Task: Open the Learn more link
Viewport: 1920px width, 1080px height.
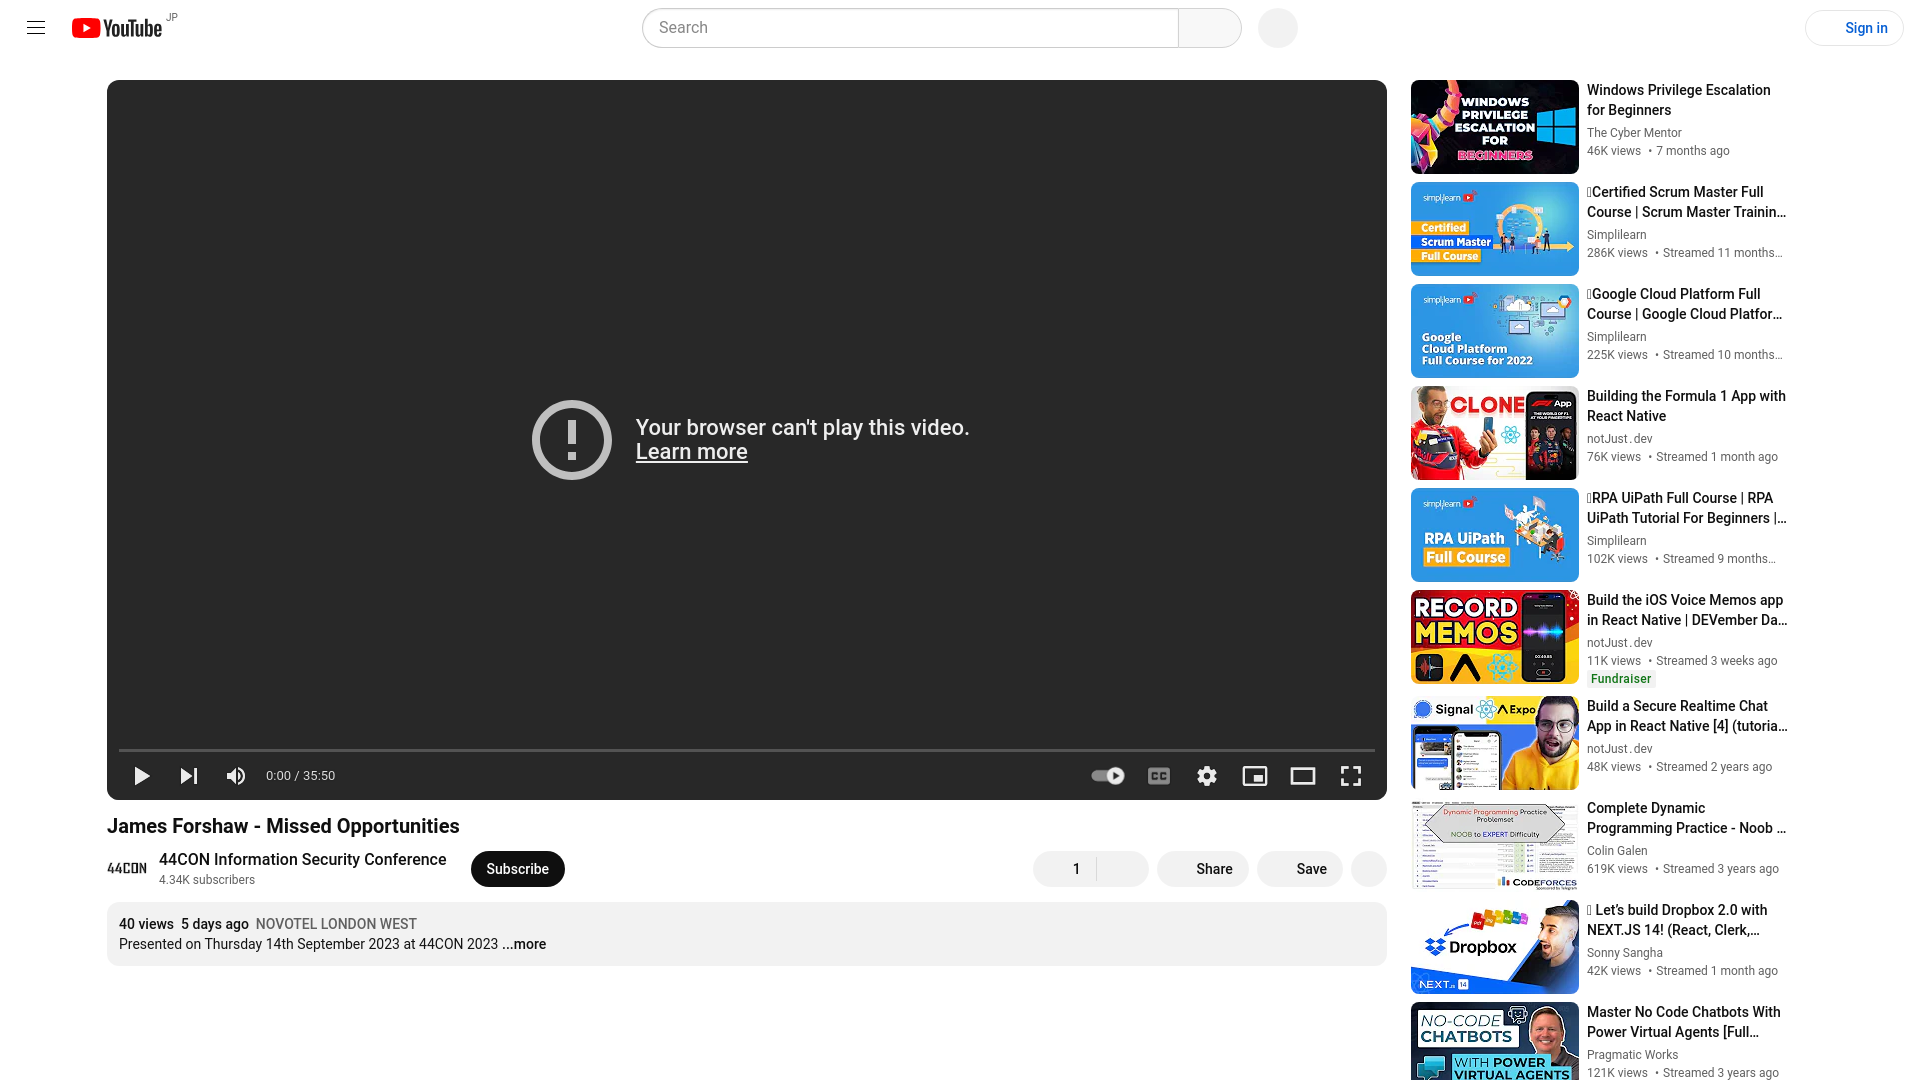Action: pos(692,452)
